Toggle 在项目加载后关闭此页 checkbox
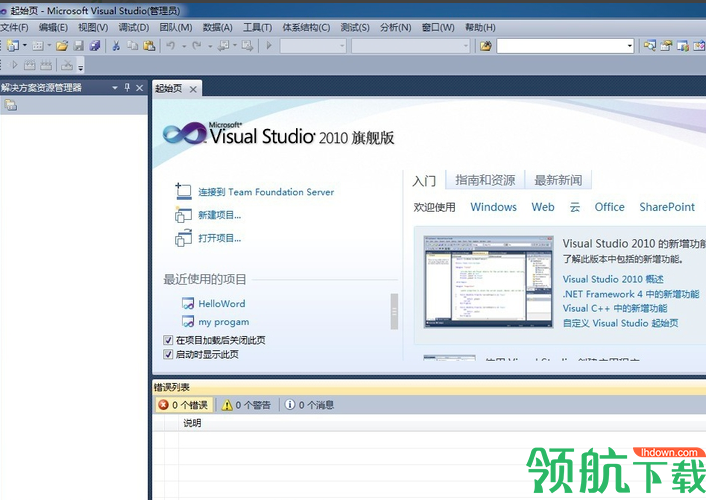The width and height of the screenshot is (706, 500). (x=168, y=340)
